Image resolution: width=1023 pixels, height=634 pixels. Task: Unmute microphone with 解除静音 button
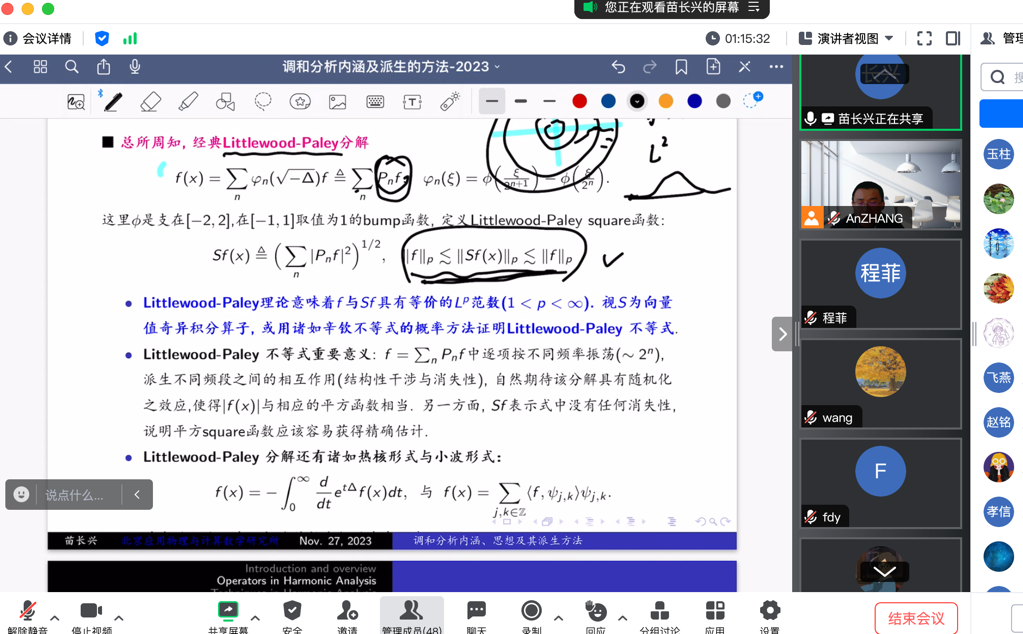27,615
